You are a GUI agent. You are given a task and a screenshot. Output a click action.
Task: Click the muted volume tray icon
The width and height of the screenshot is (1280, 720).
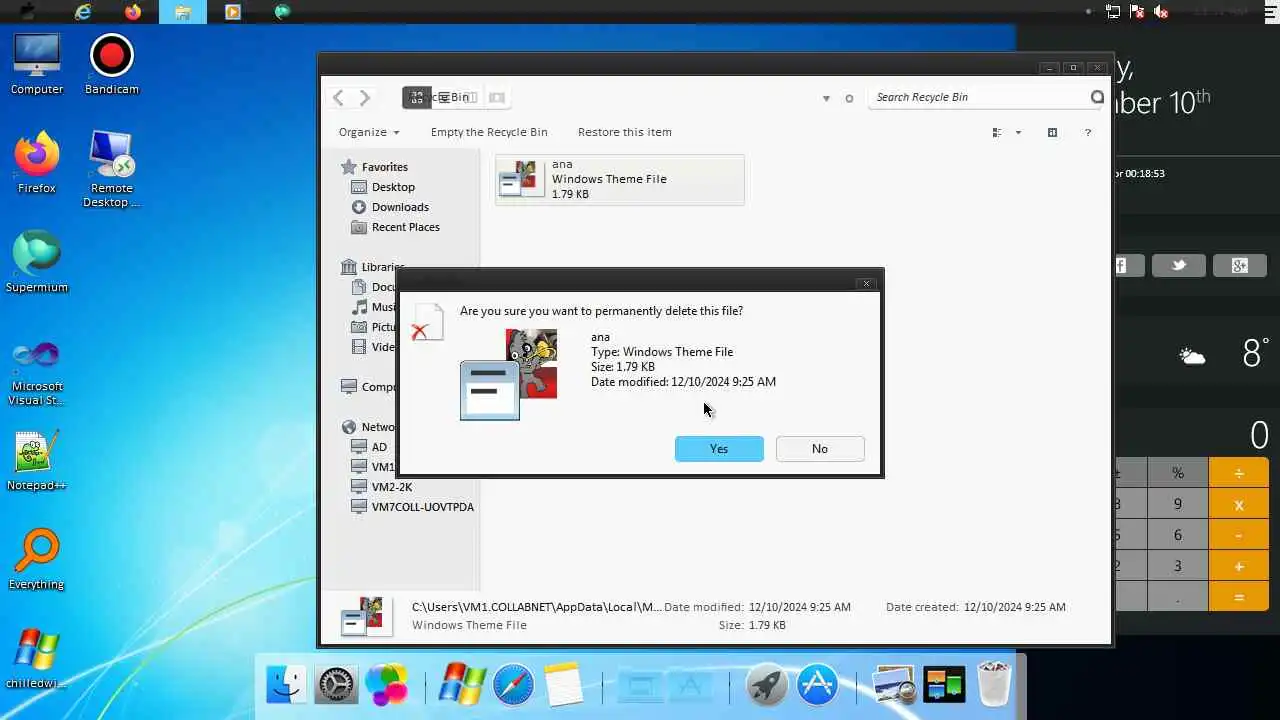pos(1161,12)
